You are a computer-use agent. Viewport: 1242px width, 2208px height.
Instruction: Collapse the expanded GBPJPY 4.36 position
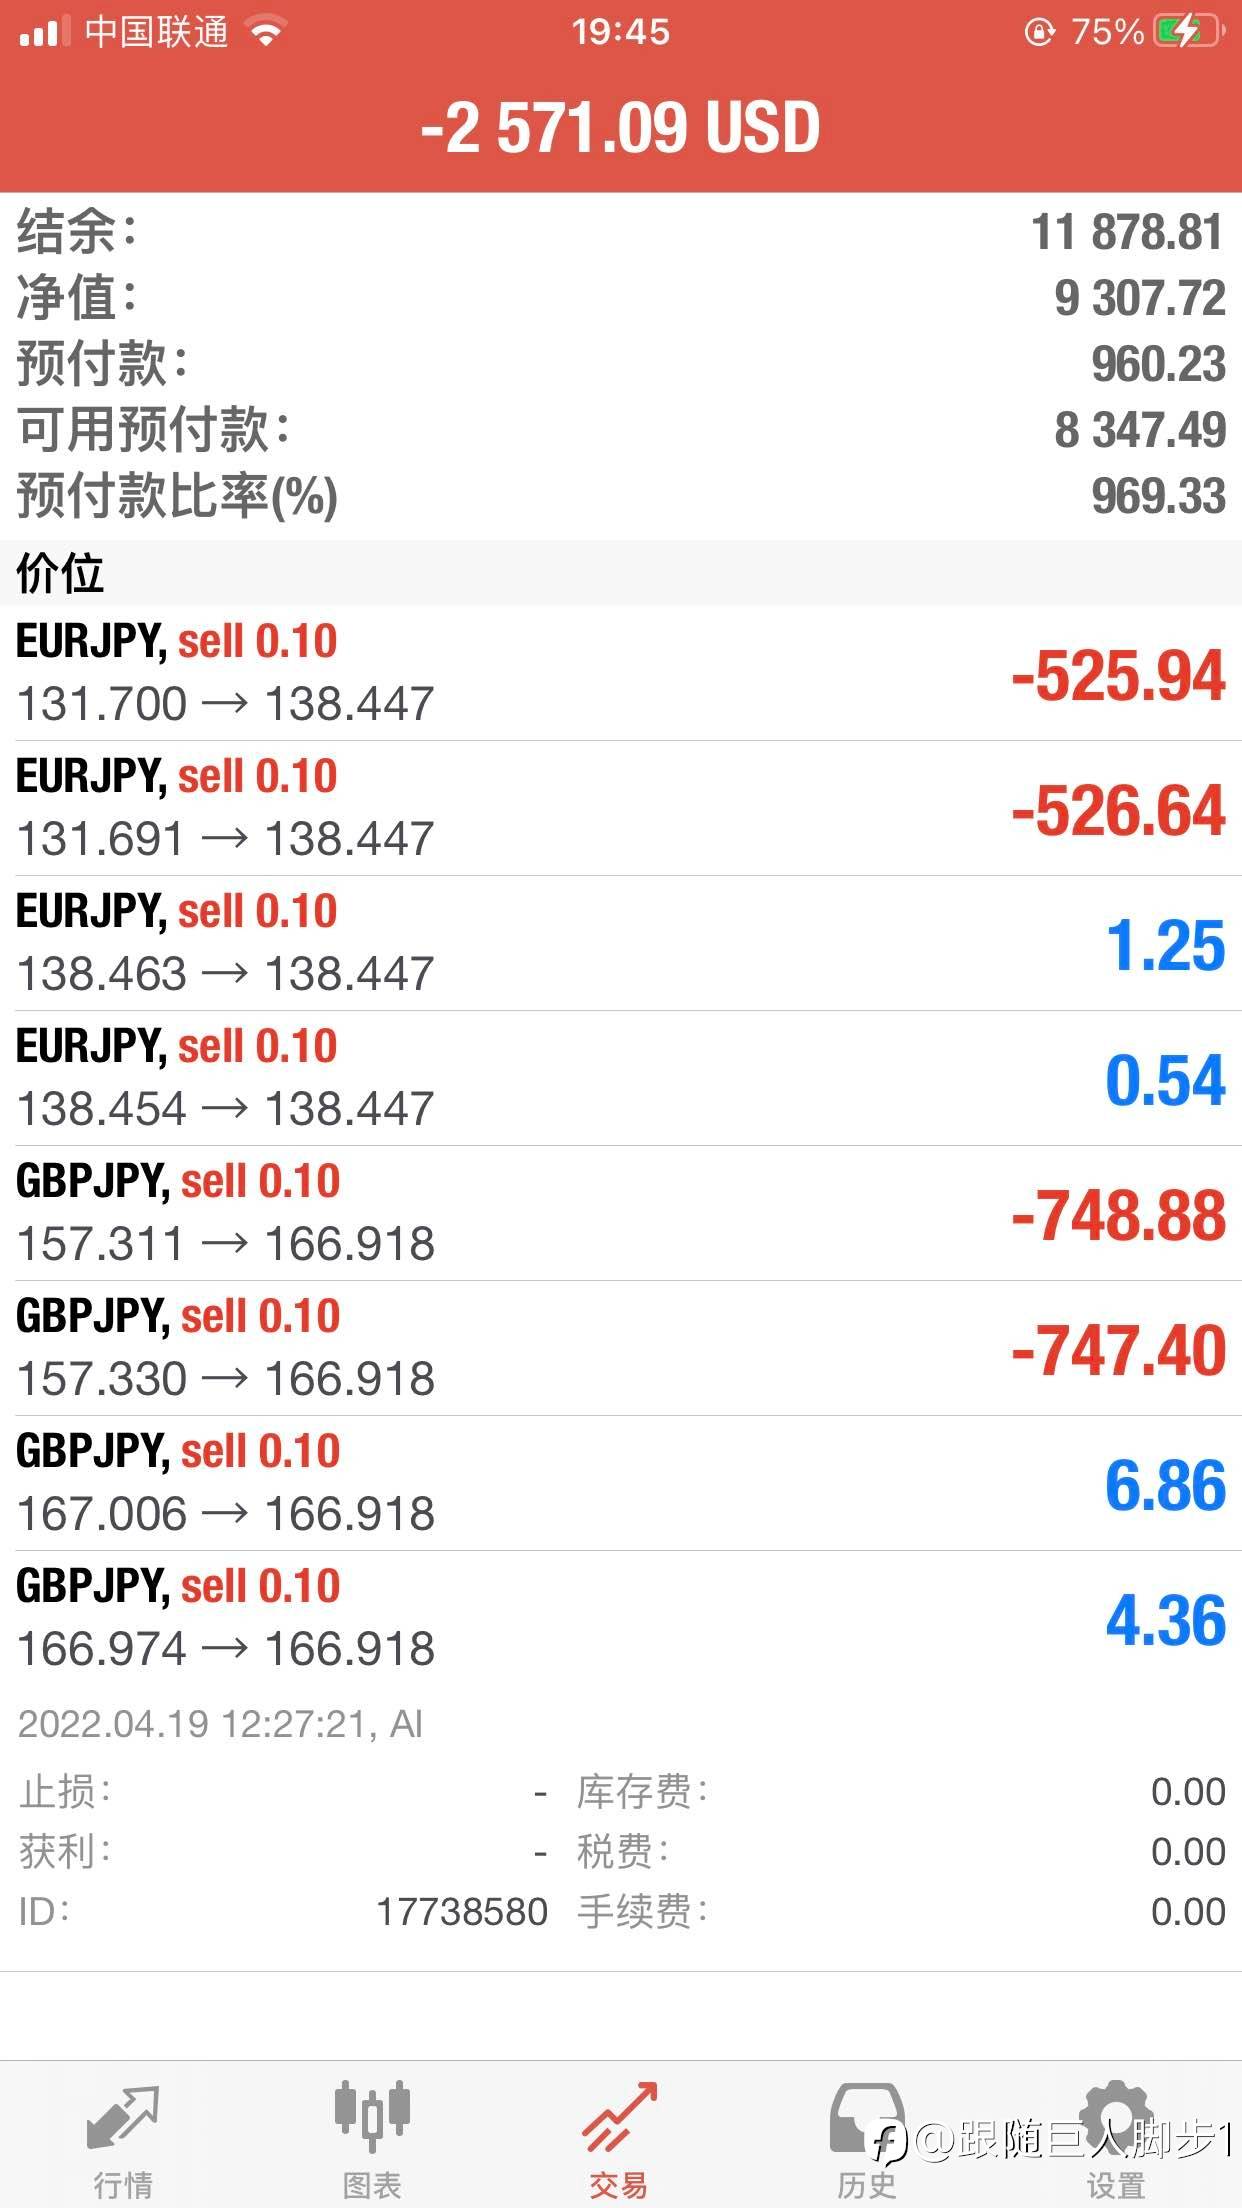pyautogui.click(x=620, y=1618)
